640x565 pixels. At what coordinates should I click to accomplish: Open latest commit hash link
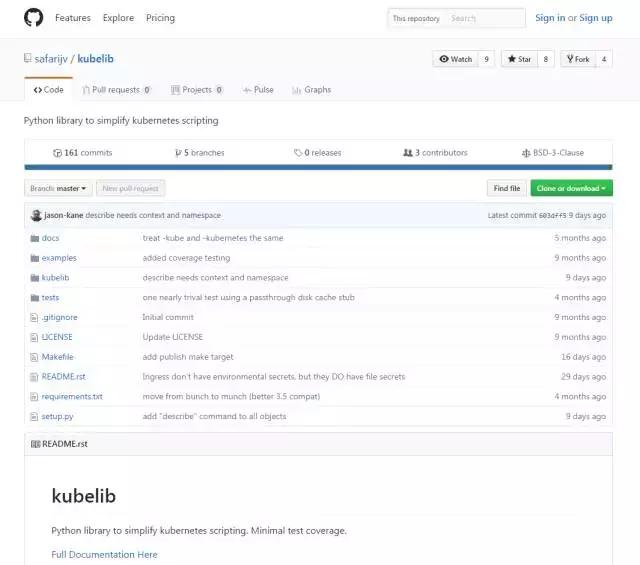click(552, 215)
